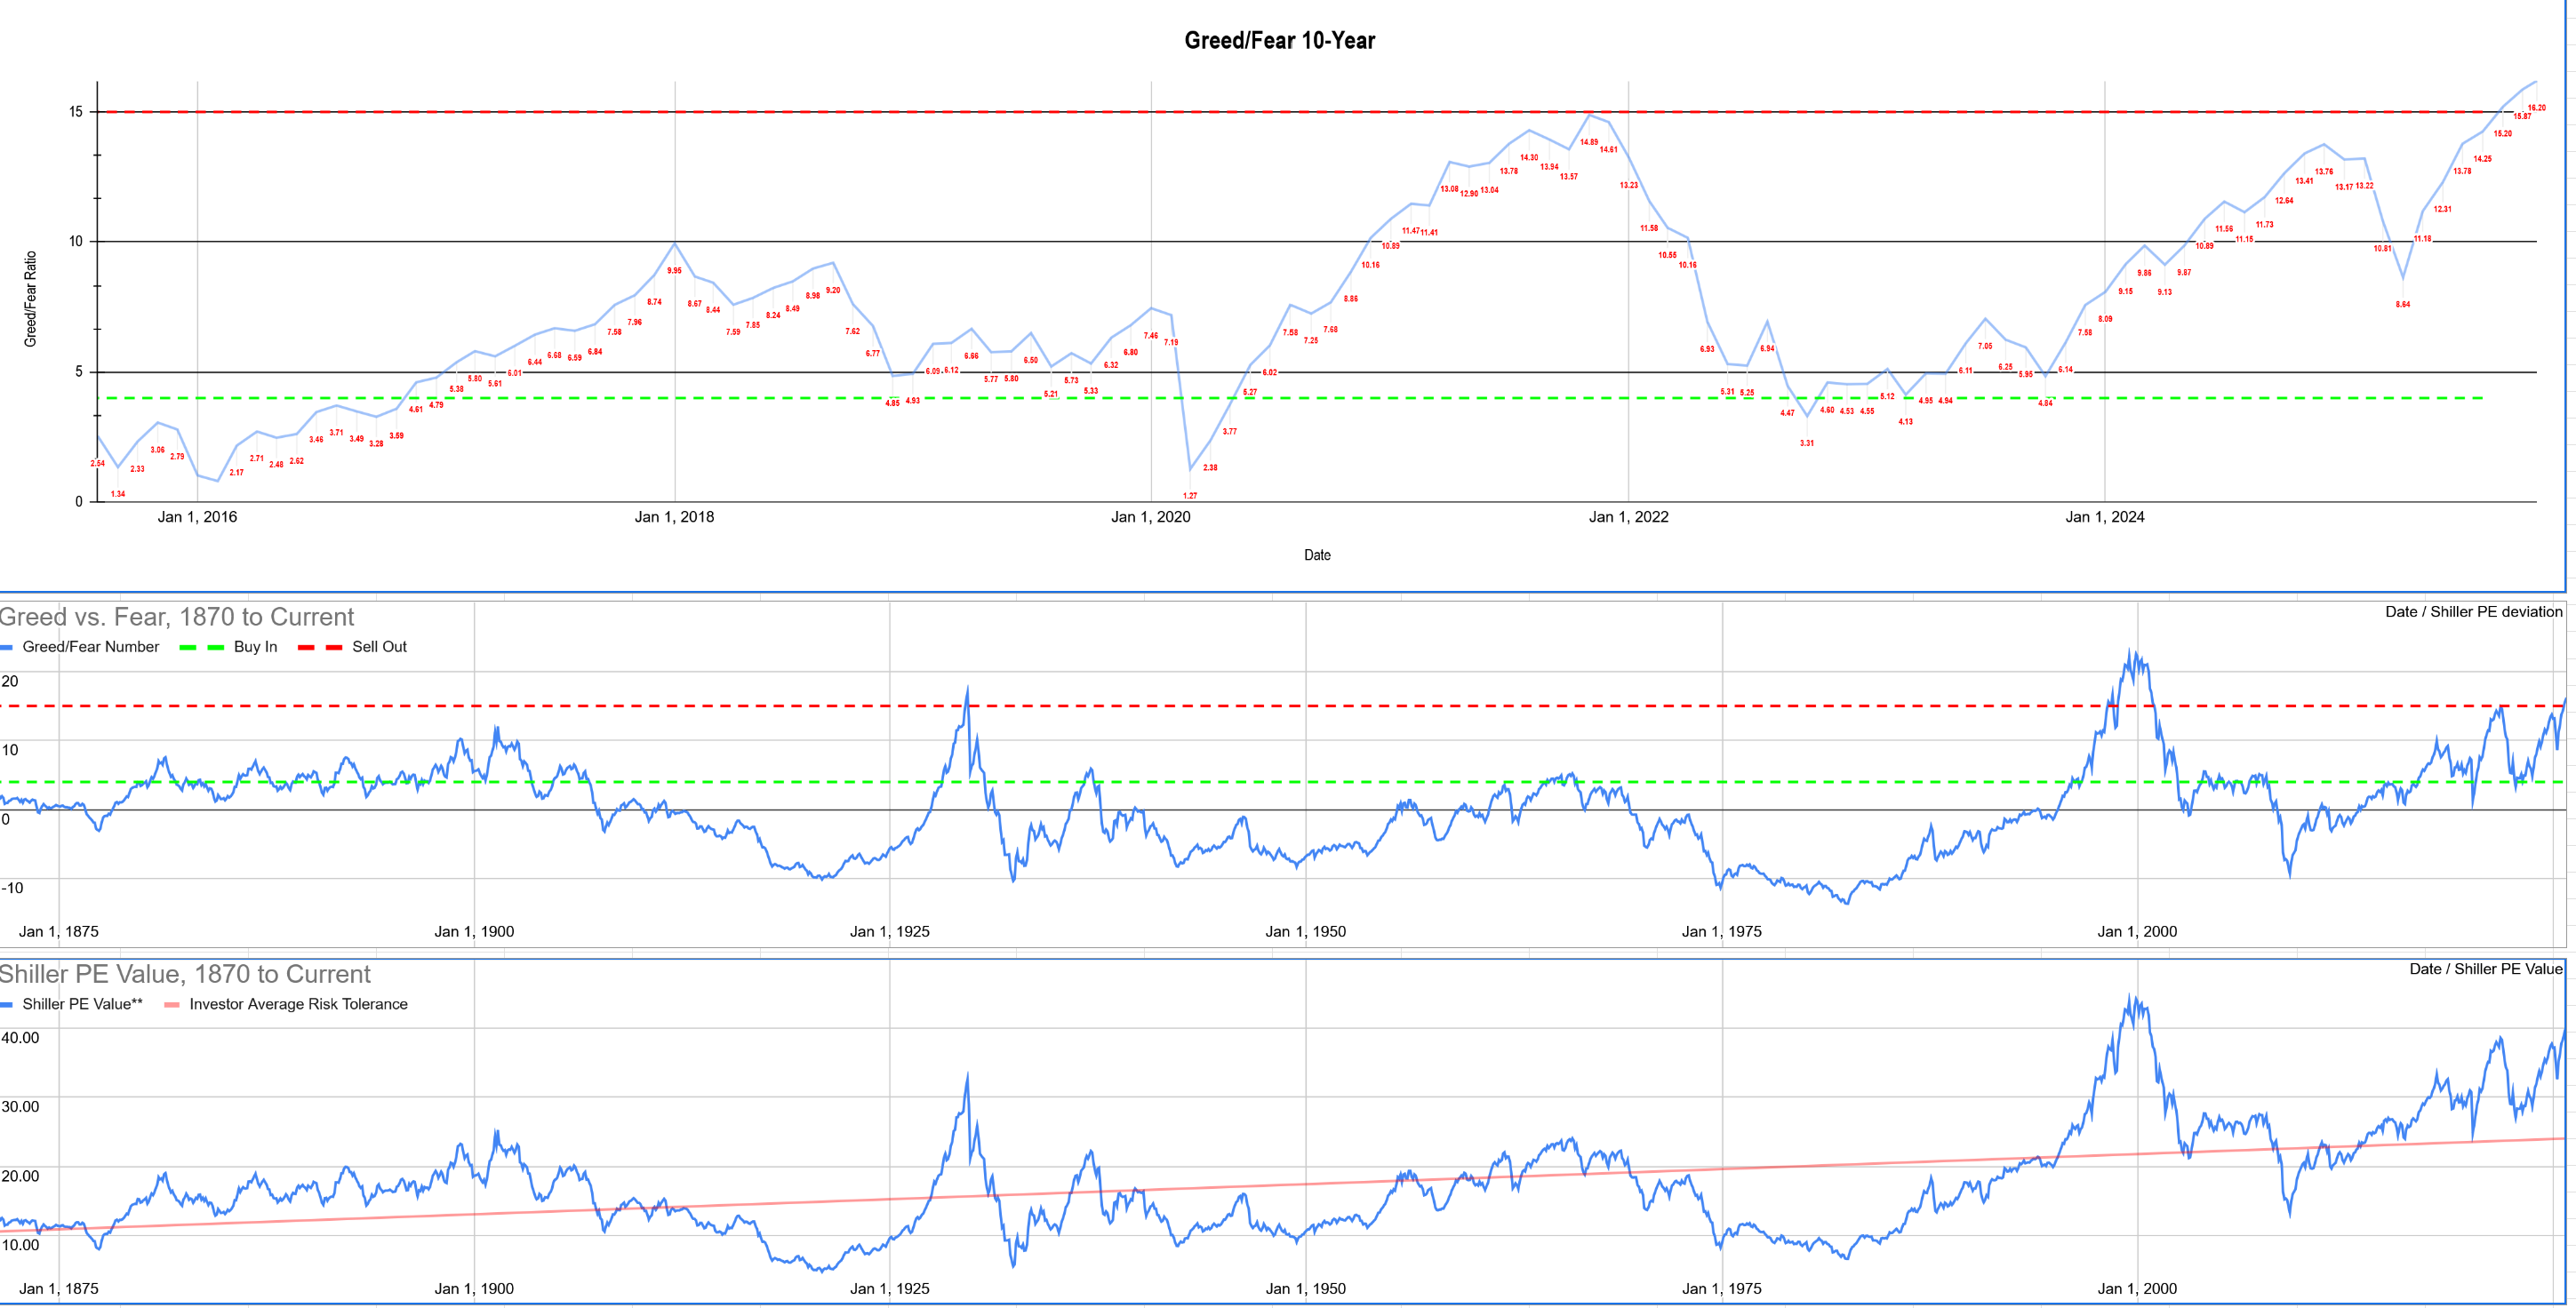The height and width of the screenshot is (1308, 2576).
Task: Click the Date / Shiller PE deviation label
Action: point(2473,612)
